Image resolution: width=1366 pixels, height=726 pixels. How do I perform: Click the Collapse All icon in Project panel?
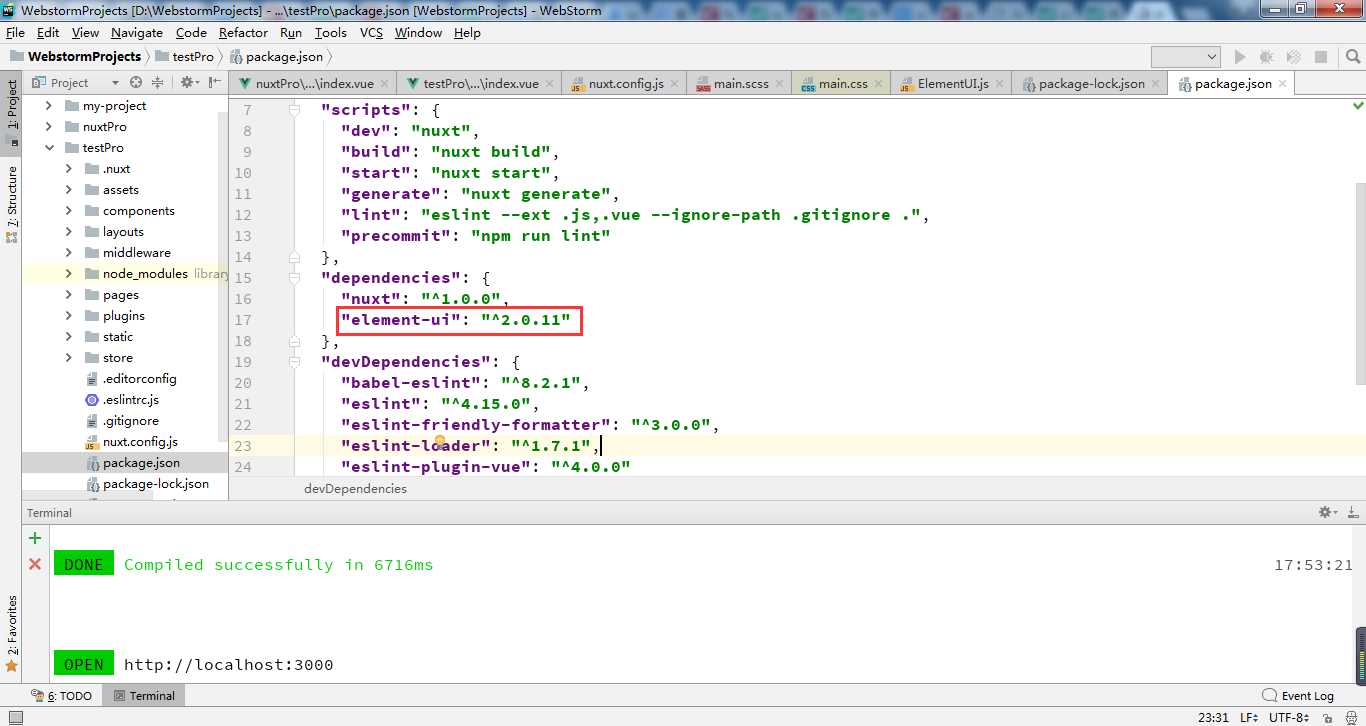[158, 83]
